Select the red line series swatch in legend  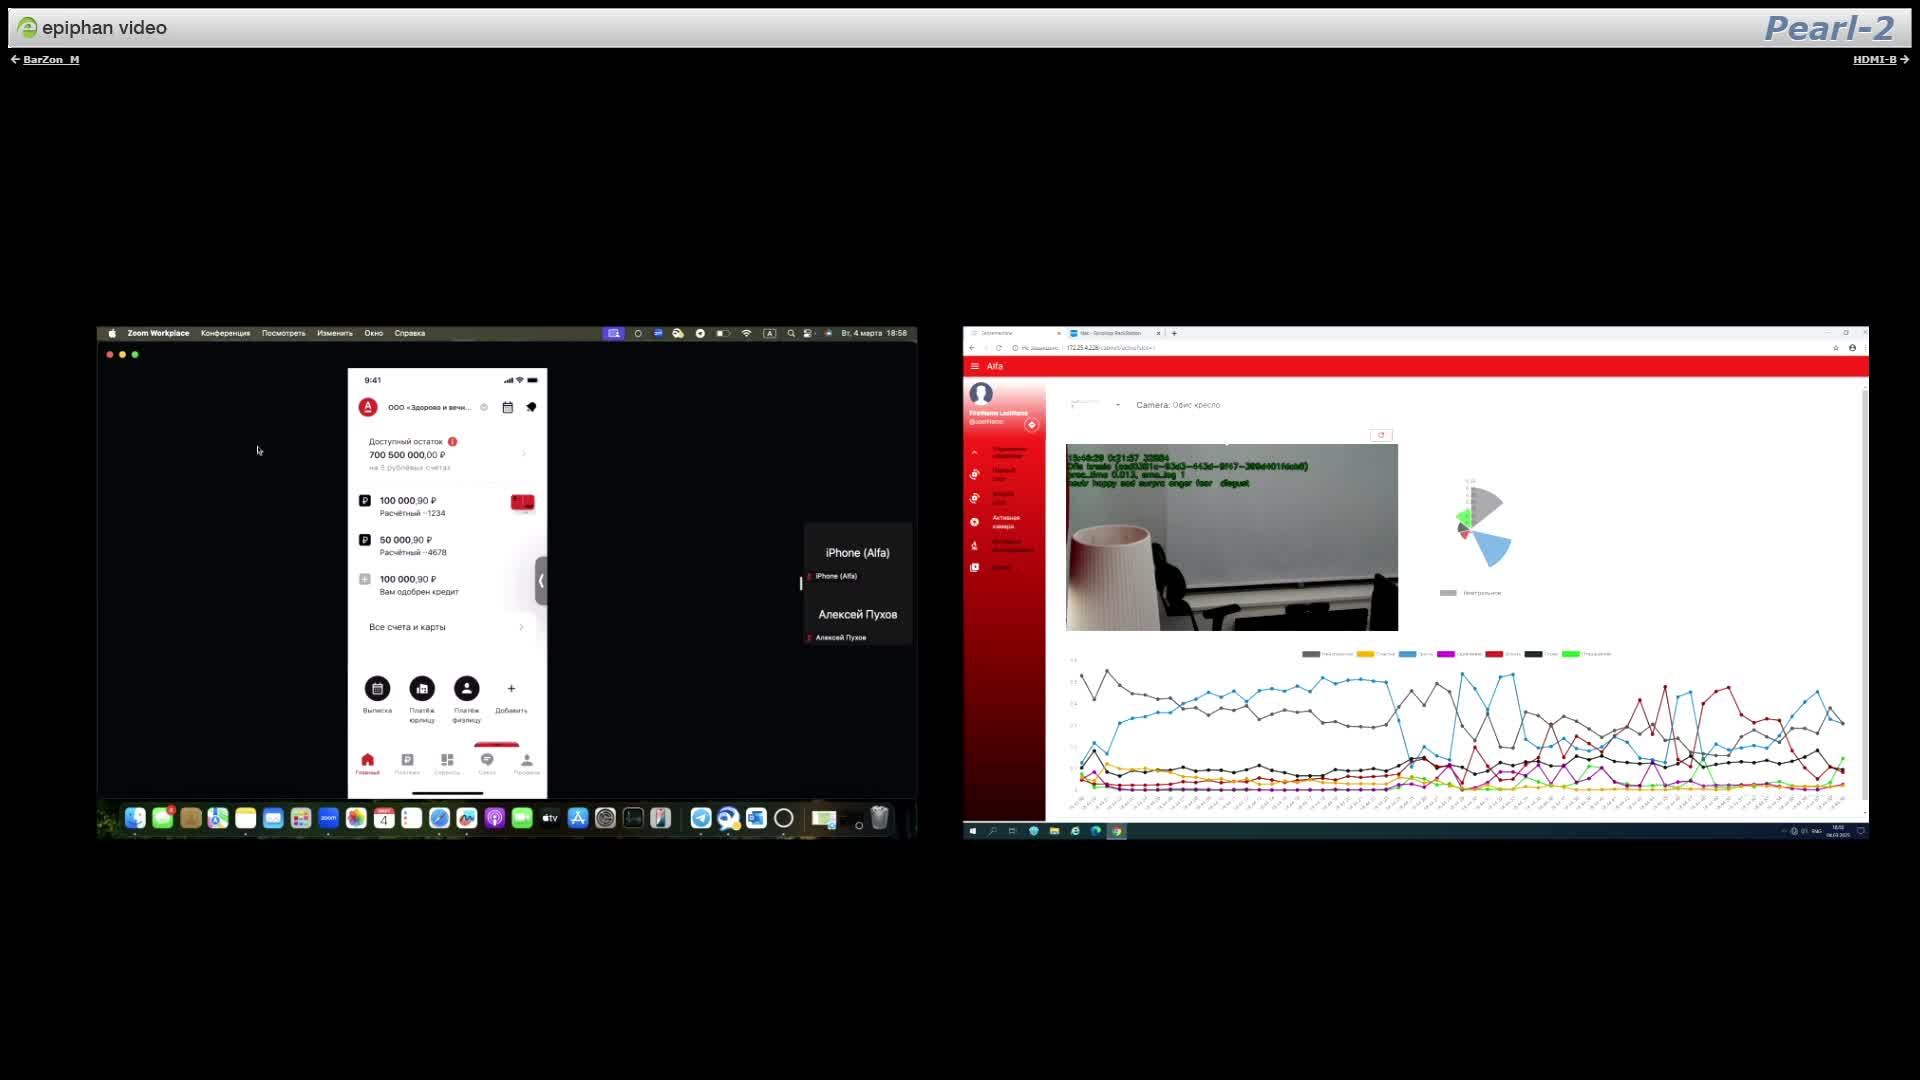[1494, 654]
